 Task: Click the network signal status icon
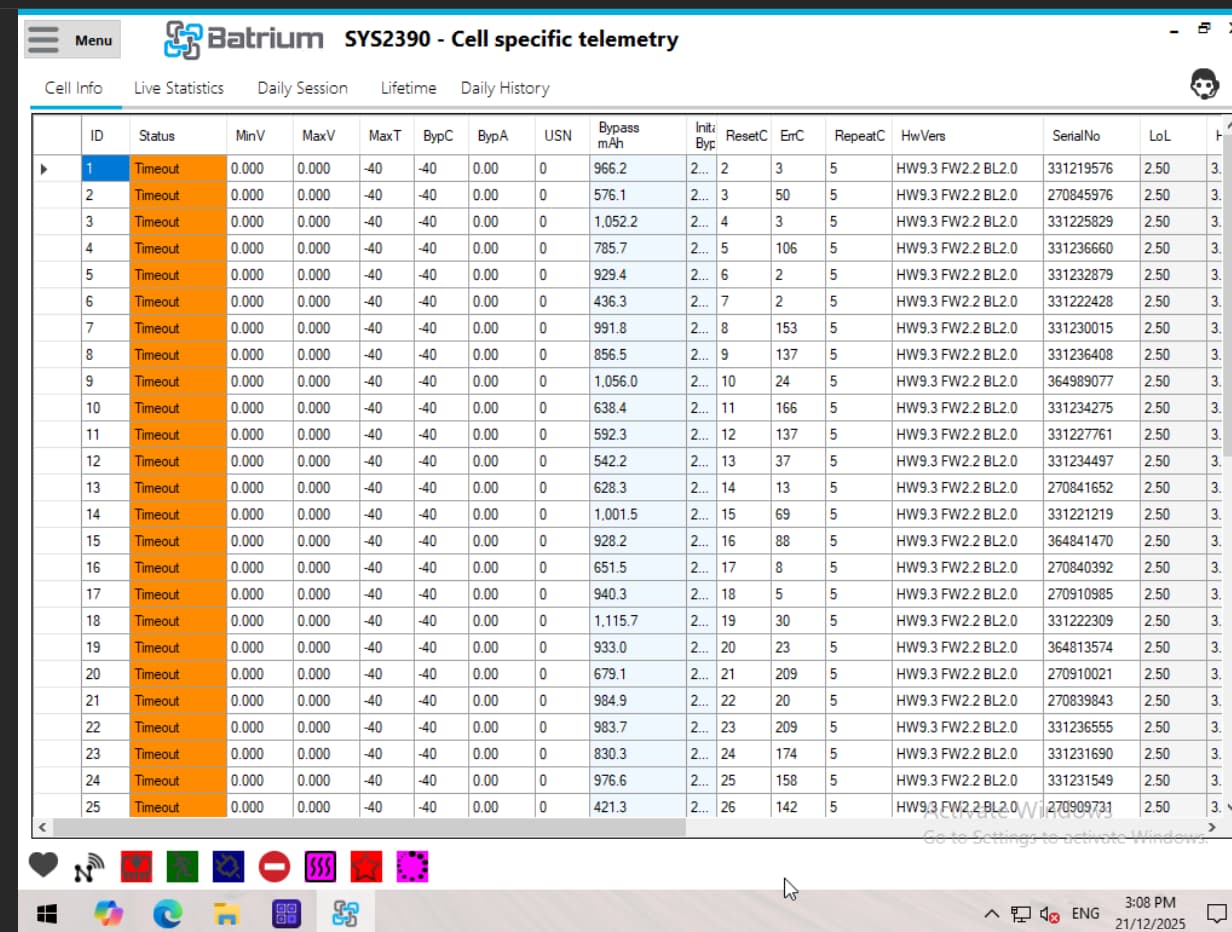point(89,867)
